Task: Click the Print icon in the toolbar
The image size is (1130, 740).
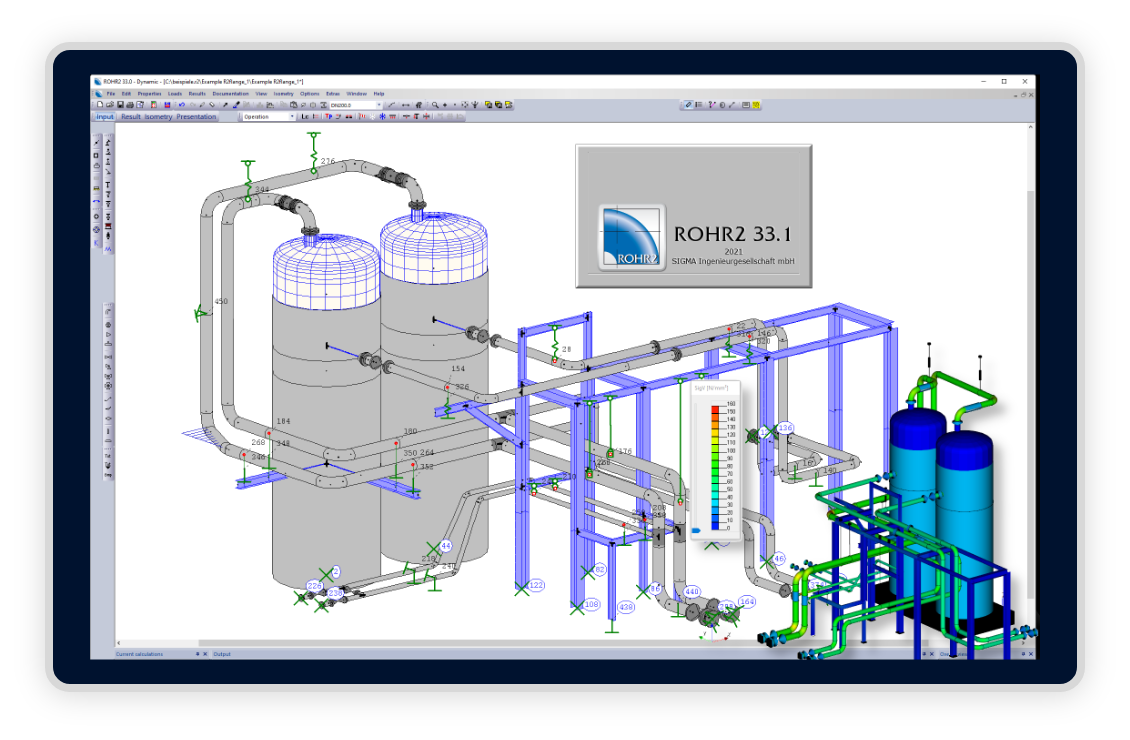Action: [x=130, y=105]
